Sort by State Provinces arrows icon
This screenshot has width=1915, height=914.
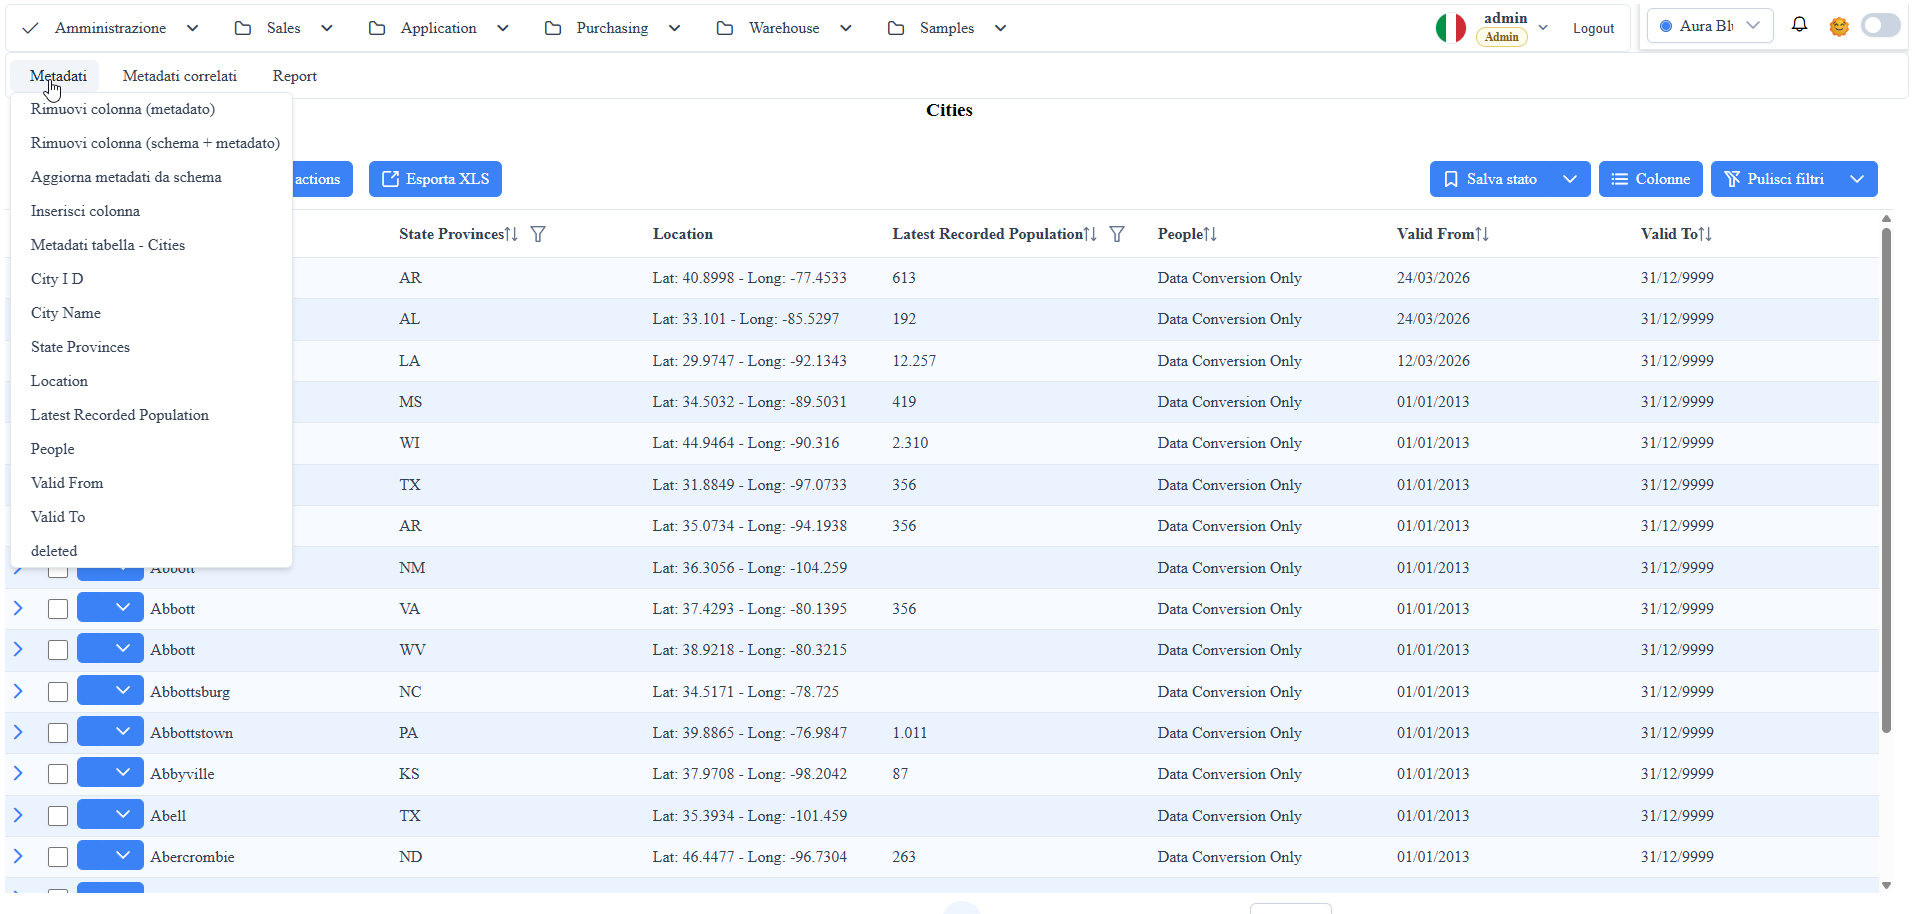[511, 234]
